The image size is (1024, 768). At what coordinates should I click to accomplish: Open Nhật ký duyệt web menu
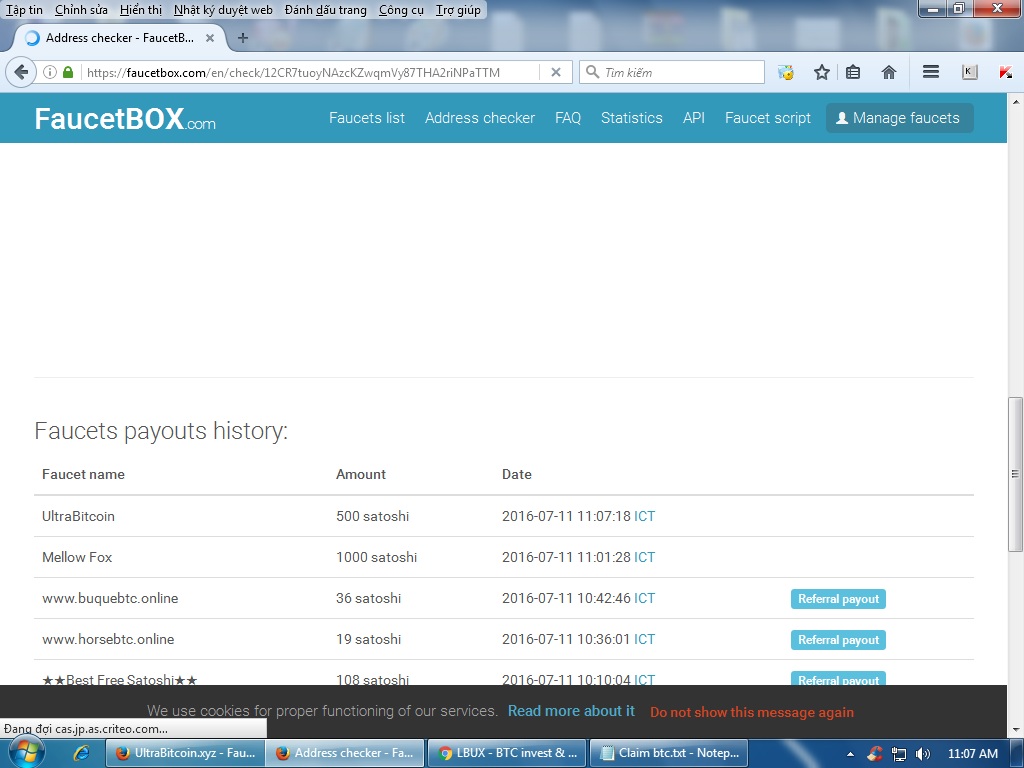click(223, 10)
